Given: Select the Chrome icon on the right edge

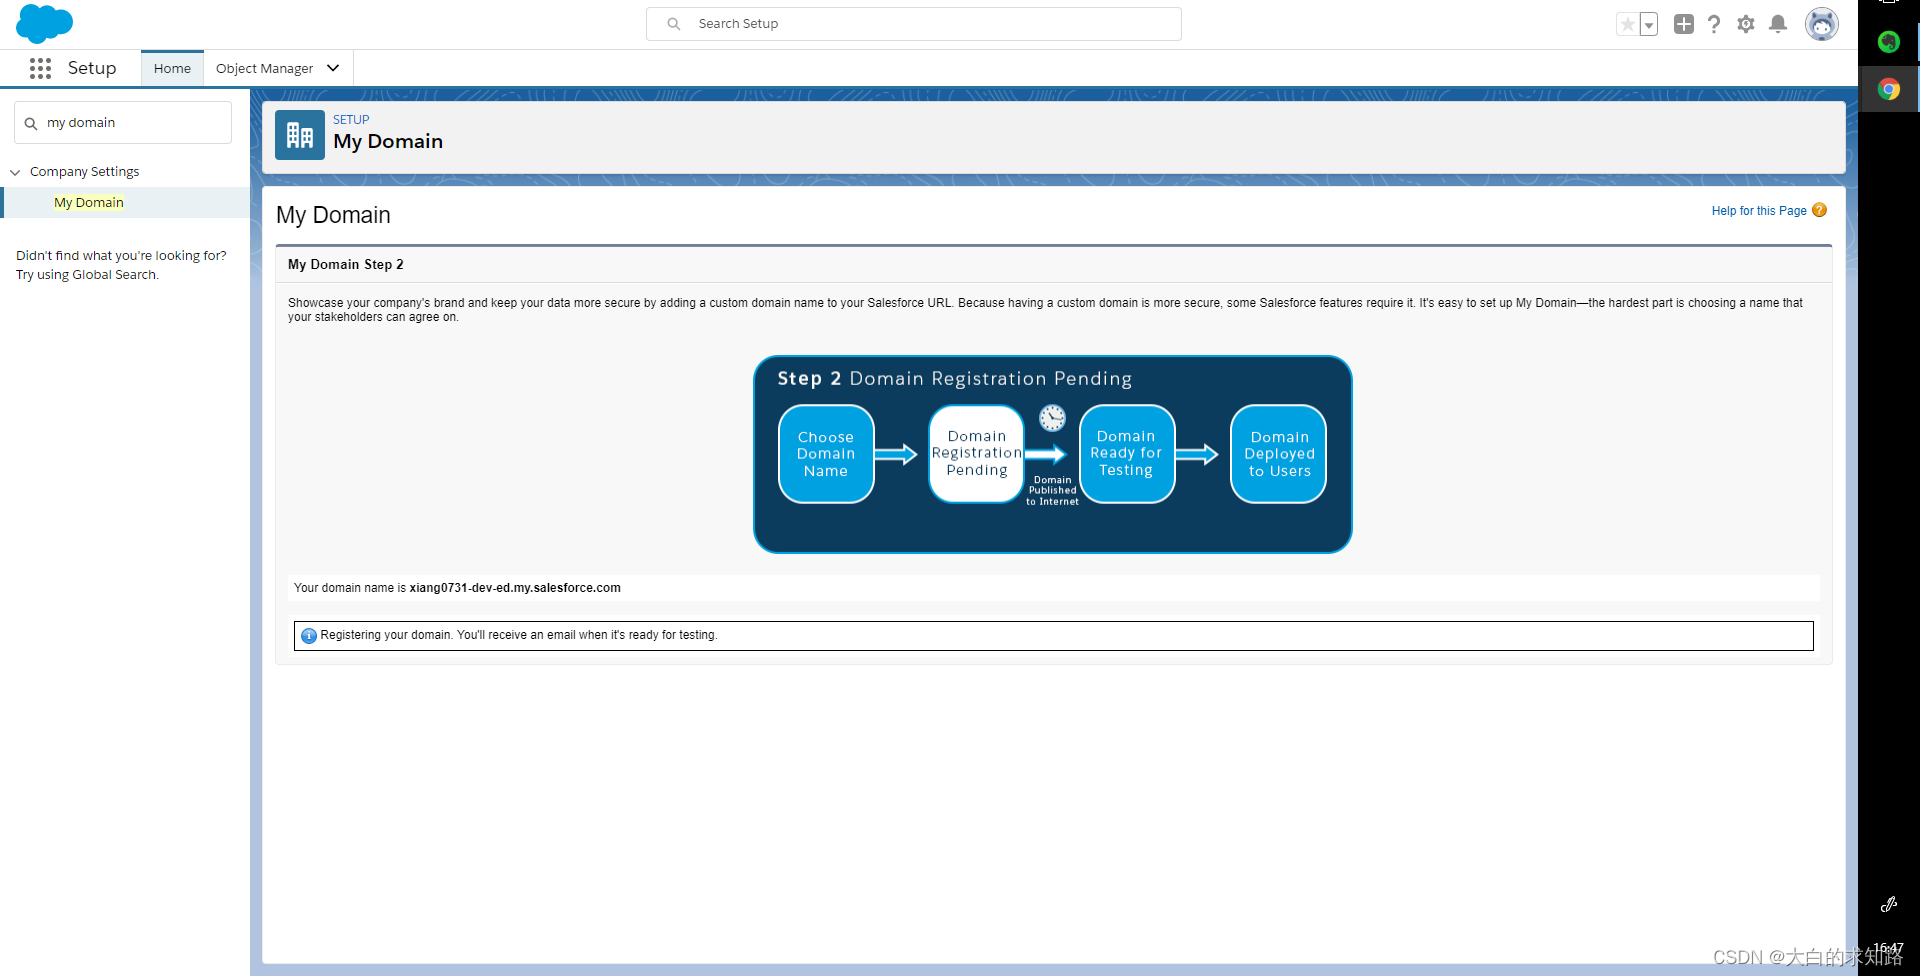Looking at the screenshot, I should (x=1889, y=89).
